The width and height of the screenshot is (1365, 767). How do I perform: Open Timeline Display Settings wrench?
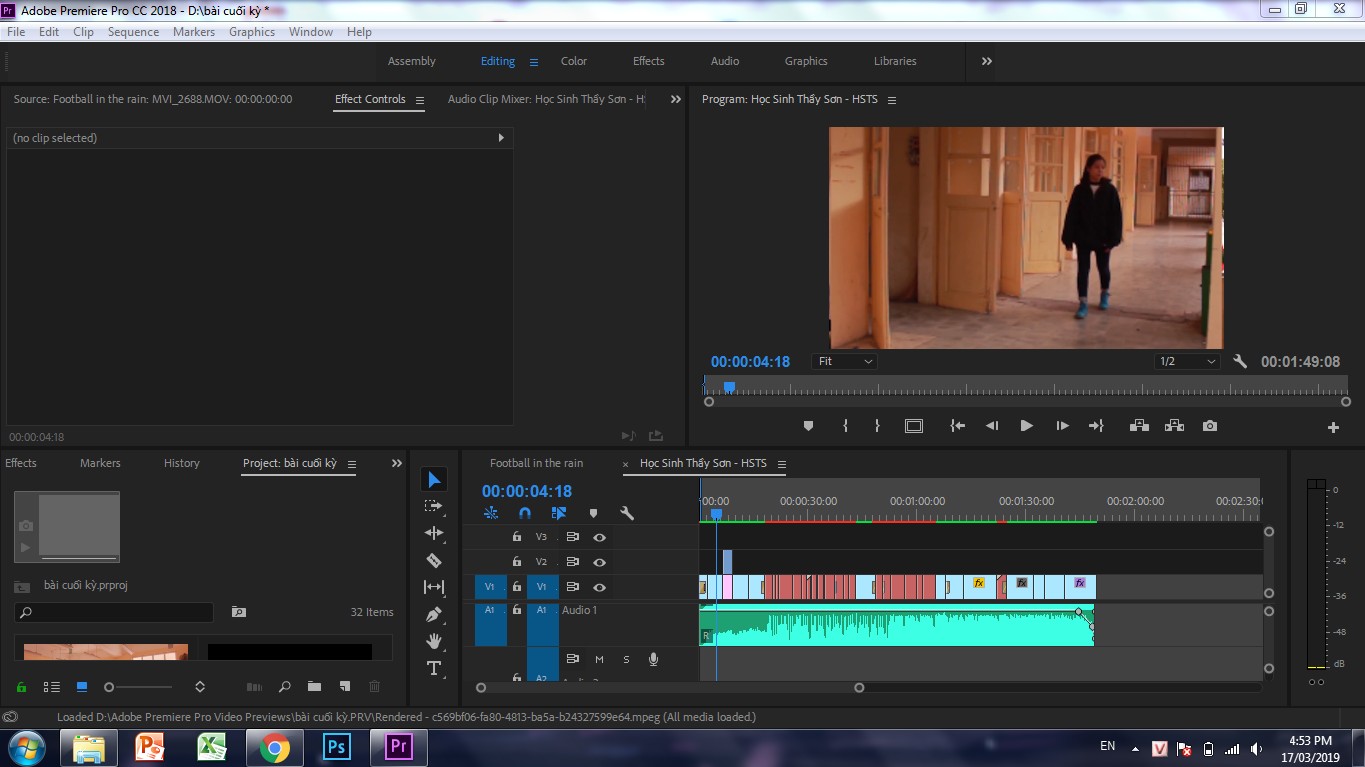pyautogui.click(x=627, y=513)
